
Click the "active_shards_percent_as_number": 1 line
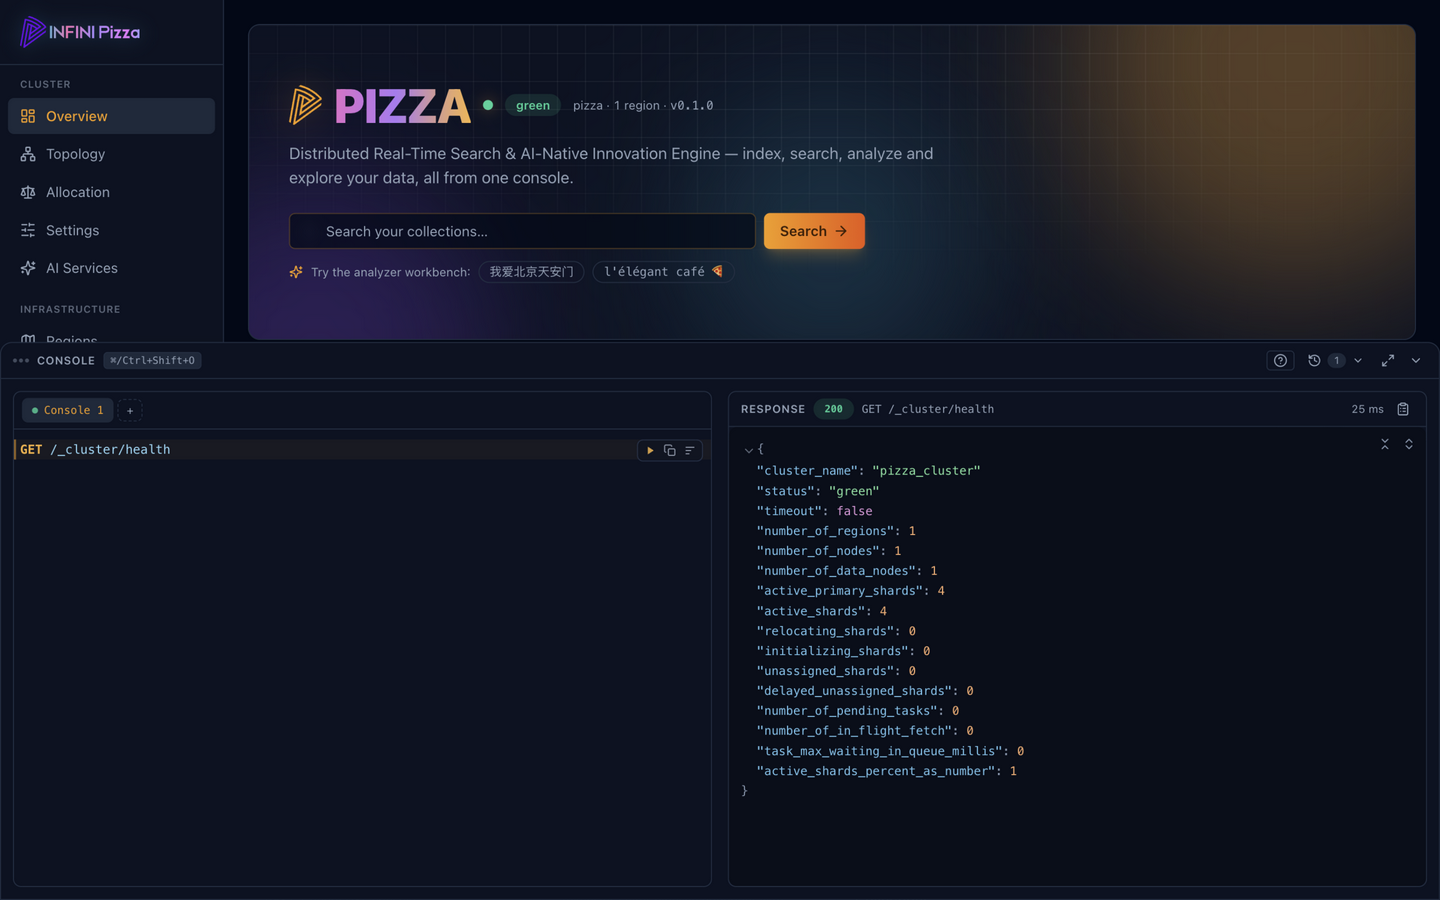pos(887,771)
